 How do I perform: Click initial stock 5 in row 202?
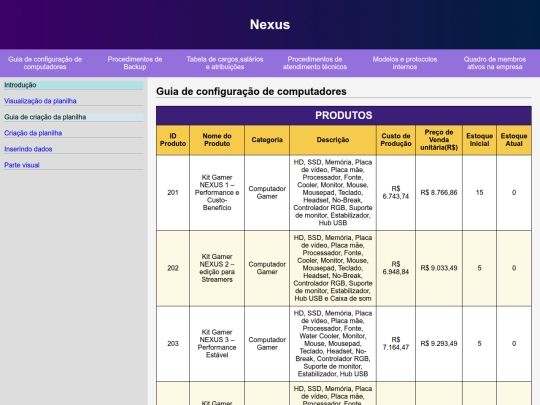pyautogui.click(x=479, y=268)
